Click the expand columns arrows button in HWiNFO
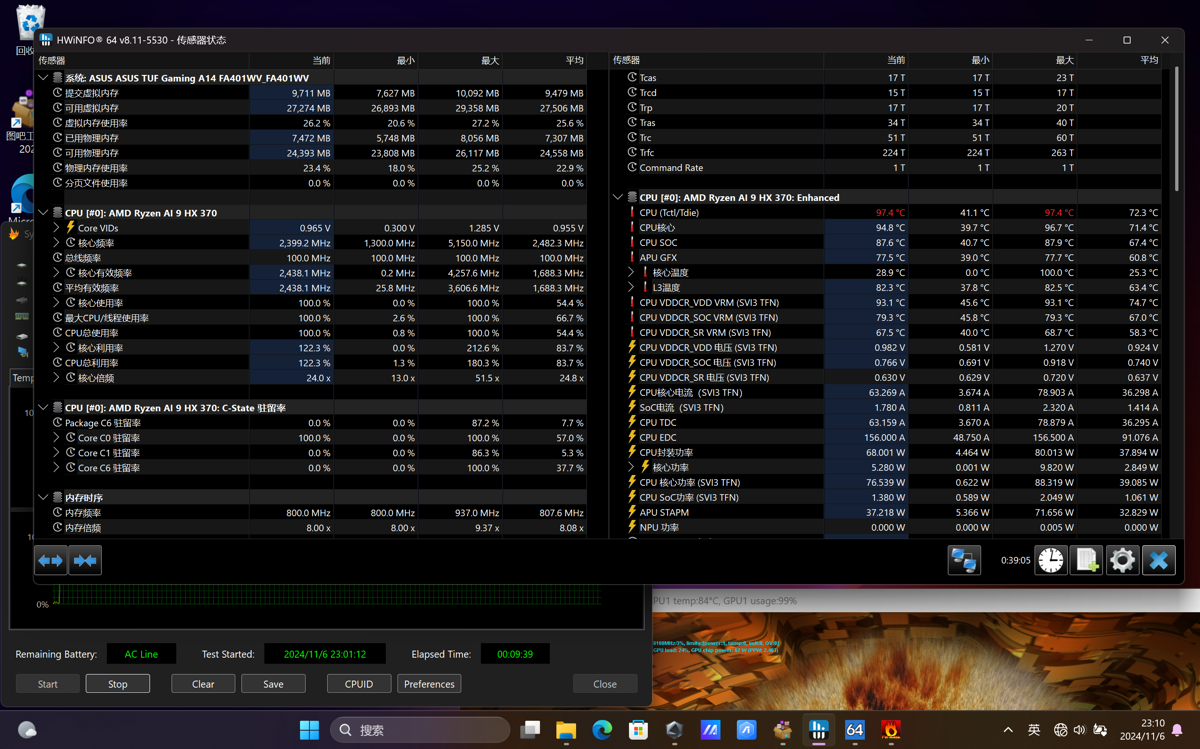The width and height of the screenshot is (1200, 749). pyautogui.click(x=50, y=561)
